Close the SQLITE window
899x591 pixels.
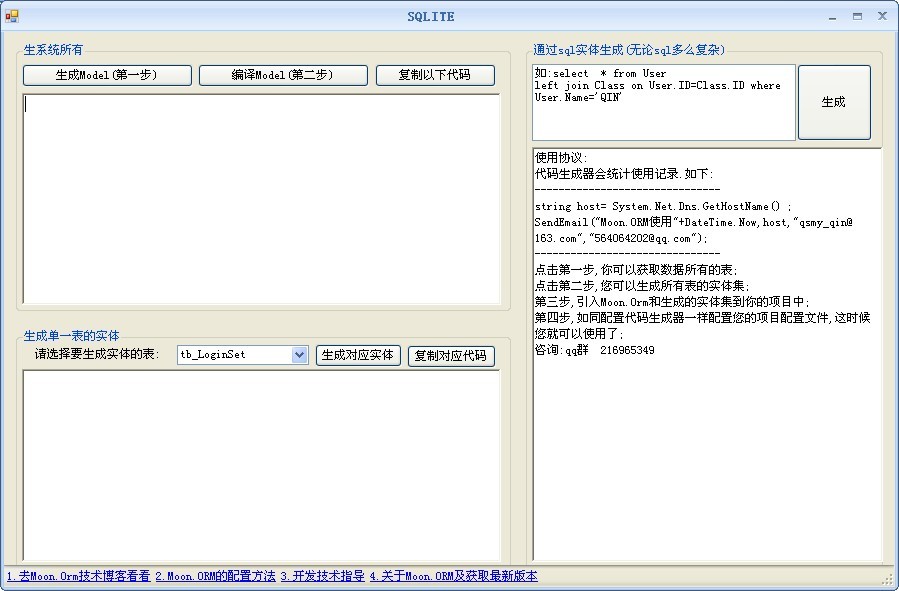(882, 16)
